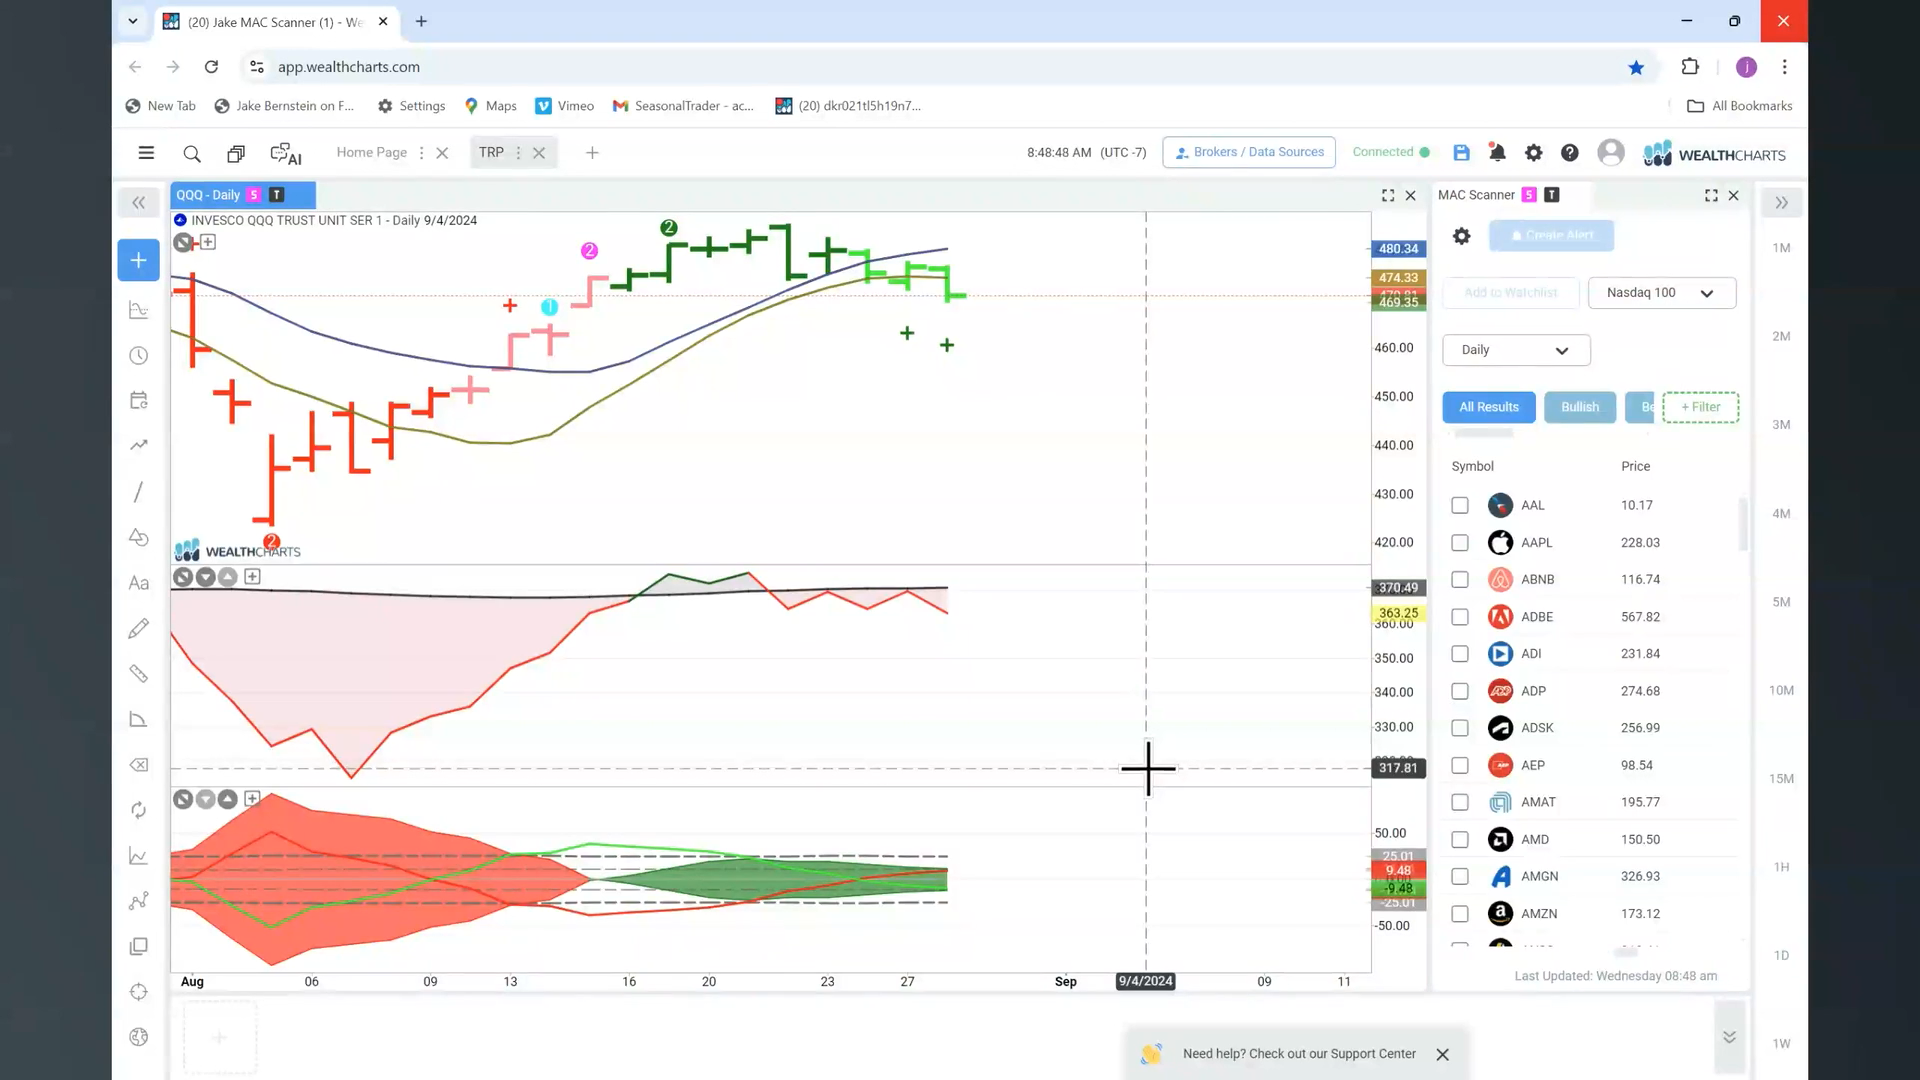This screenshot has height=1080, width=1920.
Task: Check the AMD symbol checkbox
Action: (1460, 840)
